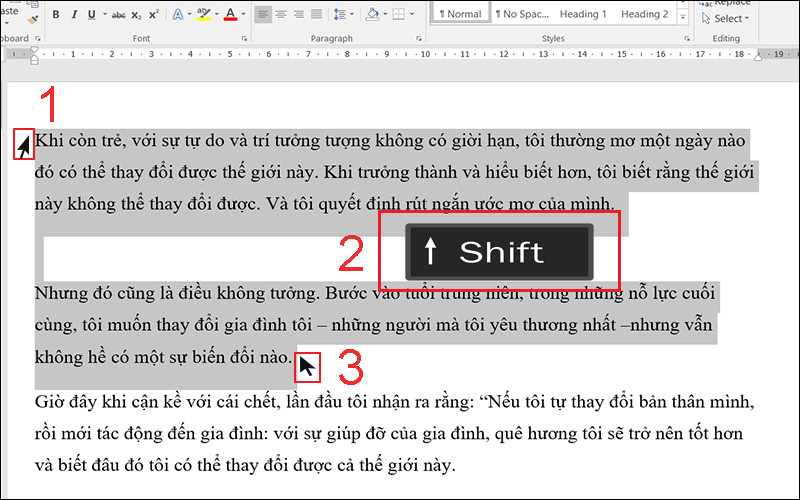Screen dimensions: 800x500
Task: Toggle Strikethrough formatting
Action: [x=118, y=15]
